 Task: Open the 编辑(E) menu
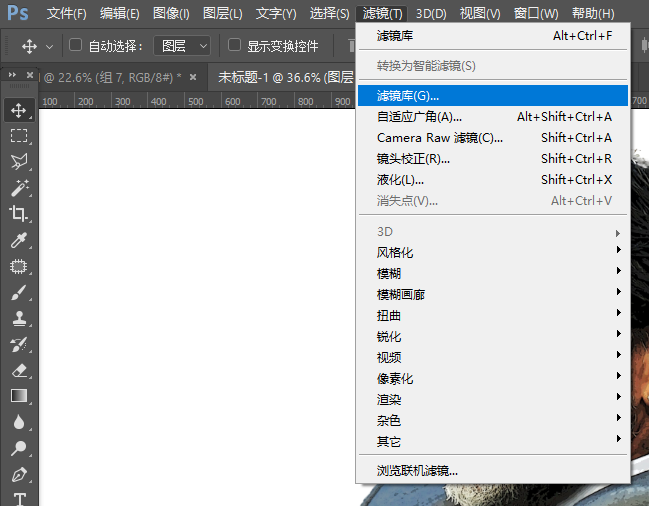point(119,14)
